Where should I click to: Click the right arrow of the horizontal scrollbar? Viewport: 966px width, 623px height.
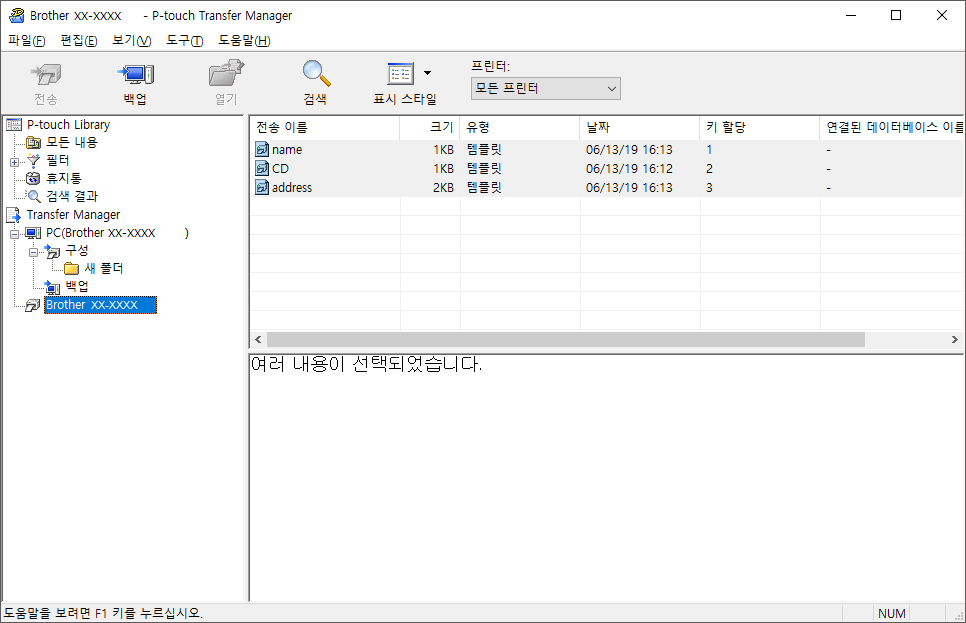click(x=954, y=340)
